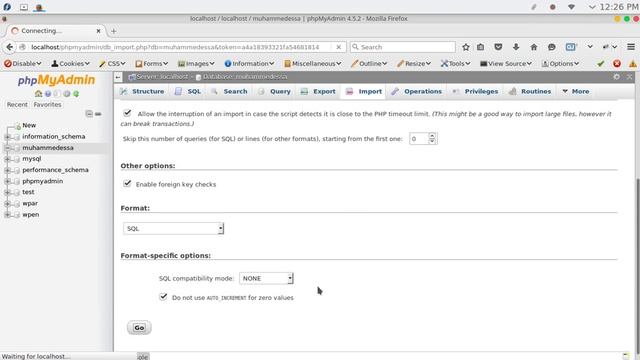Select the wpar database in tree
This screenshot has height=360, width=640.
[30, 203]
